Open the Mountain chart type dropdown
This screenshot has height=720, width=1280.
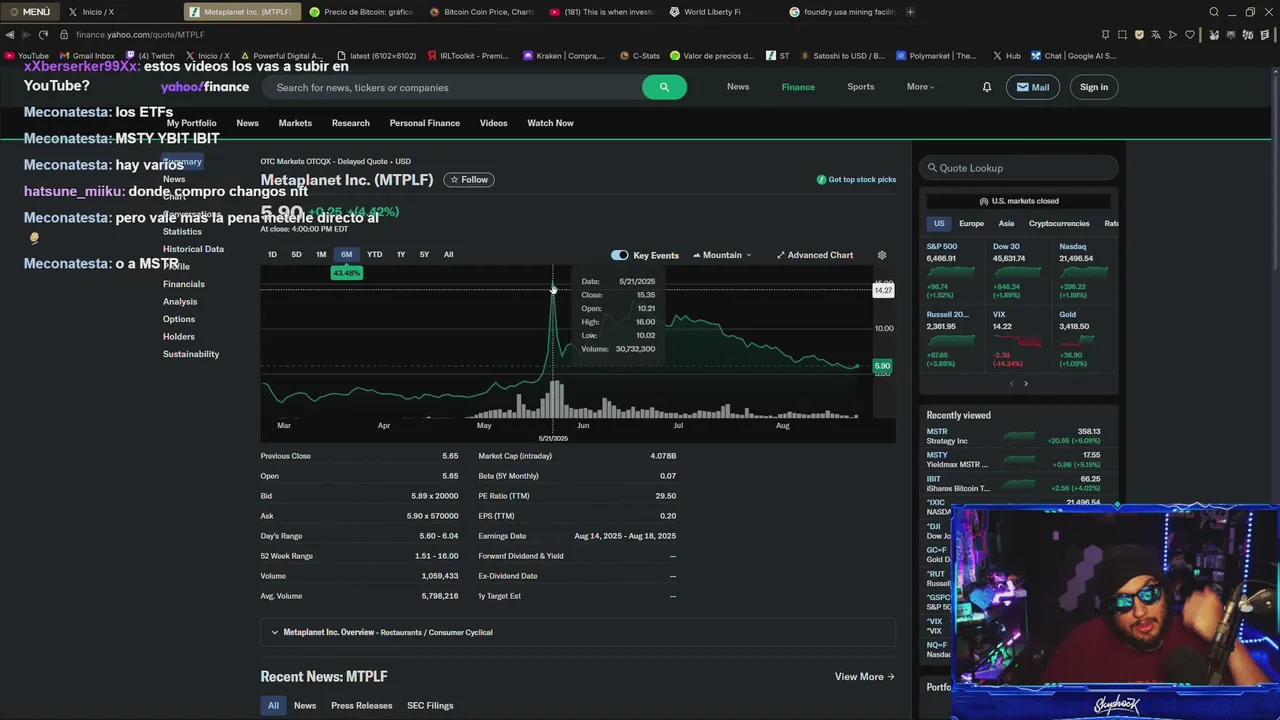click(722, 255)
